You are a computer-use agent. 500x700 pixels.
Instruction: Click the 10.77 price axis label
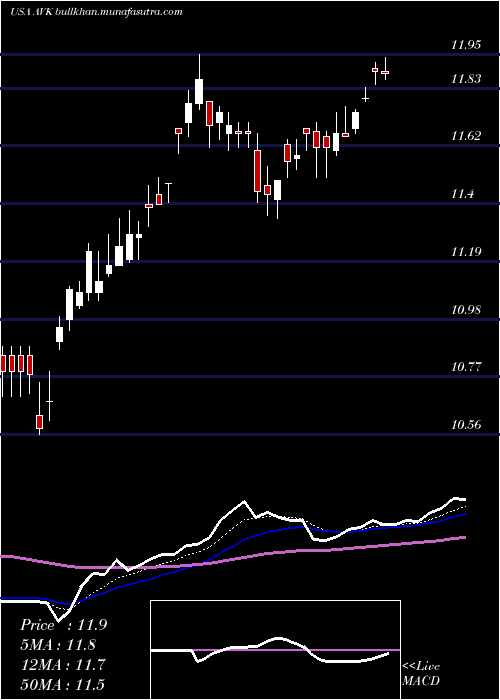466,367
